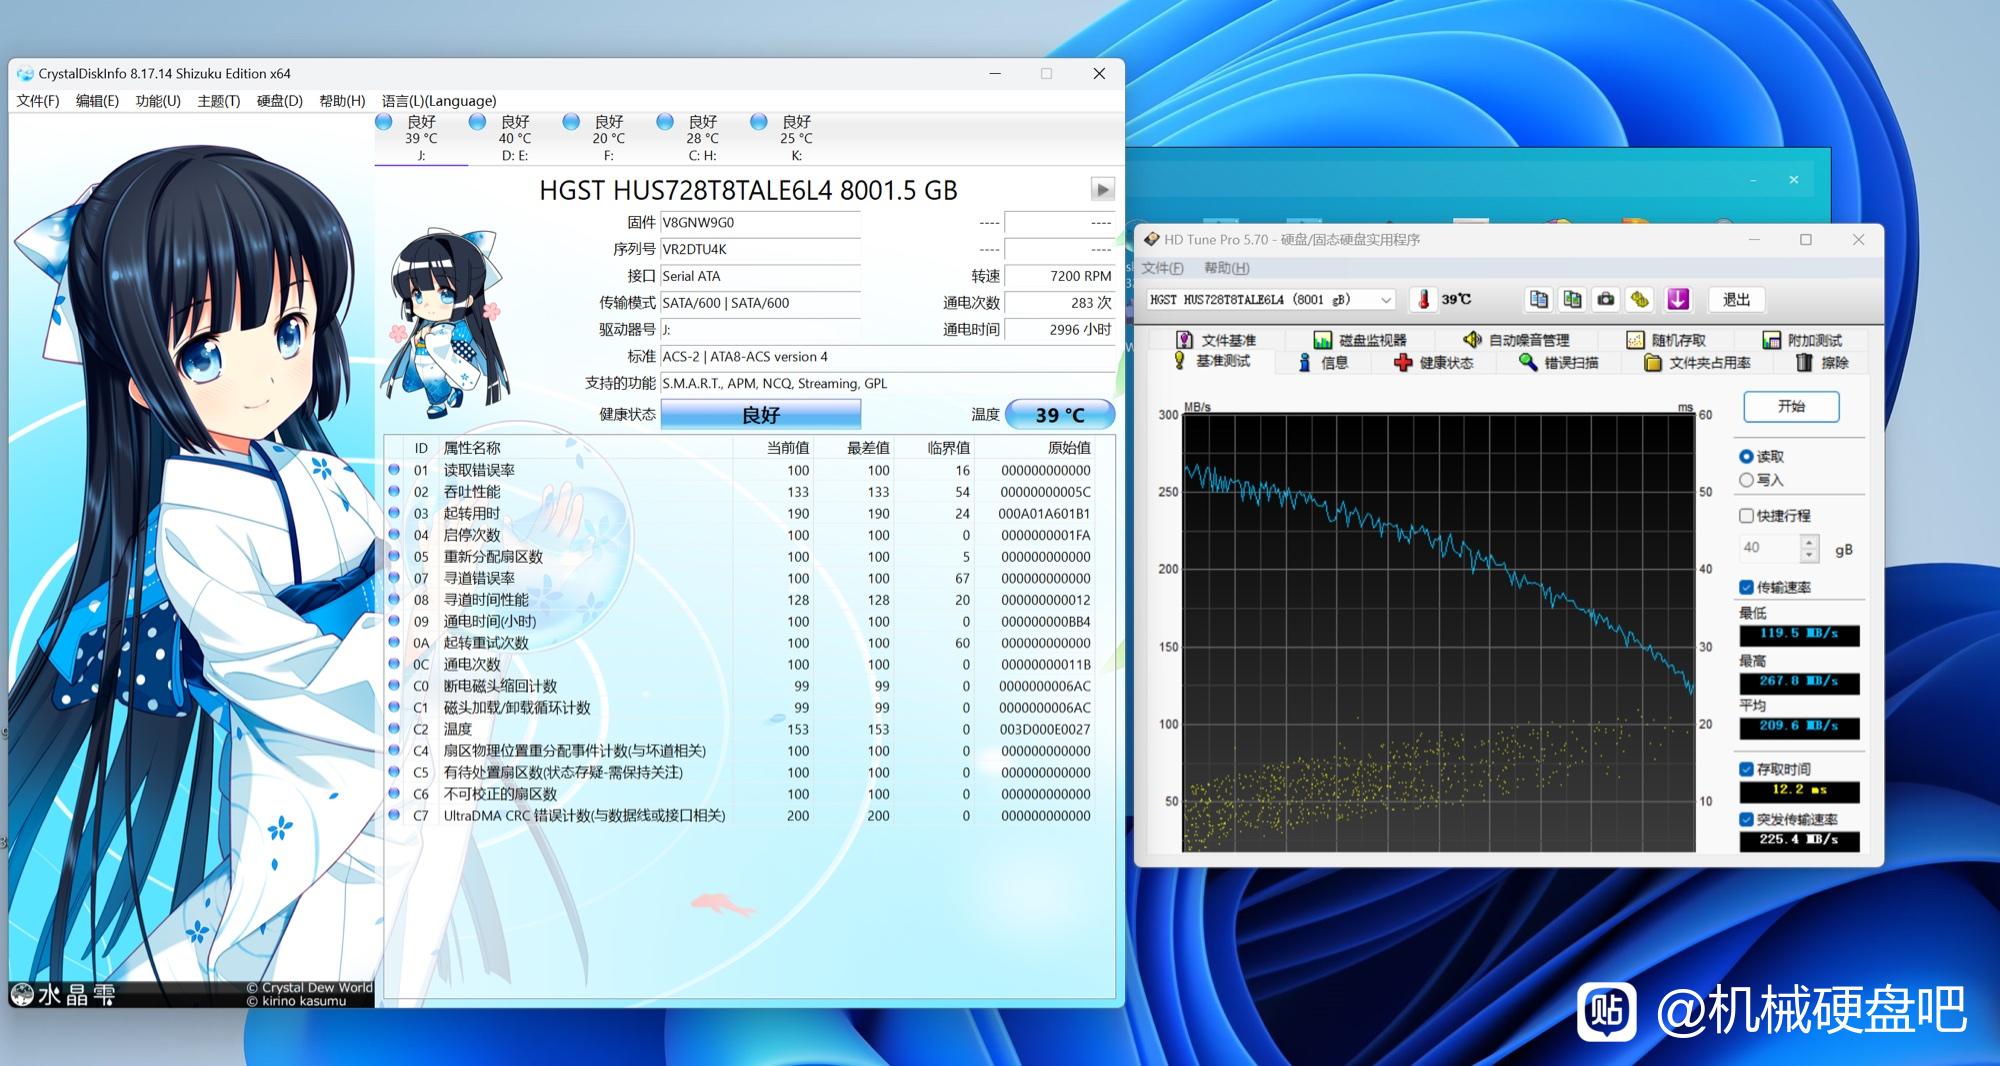Select the 基准测试 tab in HD Tune
2000x1066 pixels.
click(x=1212, y=361)
